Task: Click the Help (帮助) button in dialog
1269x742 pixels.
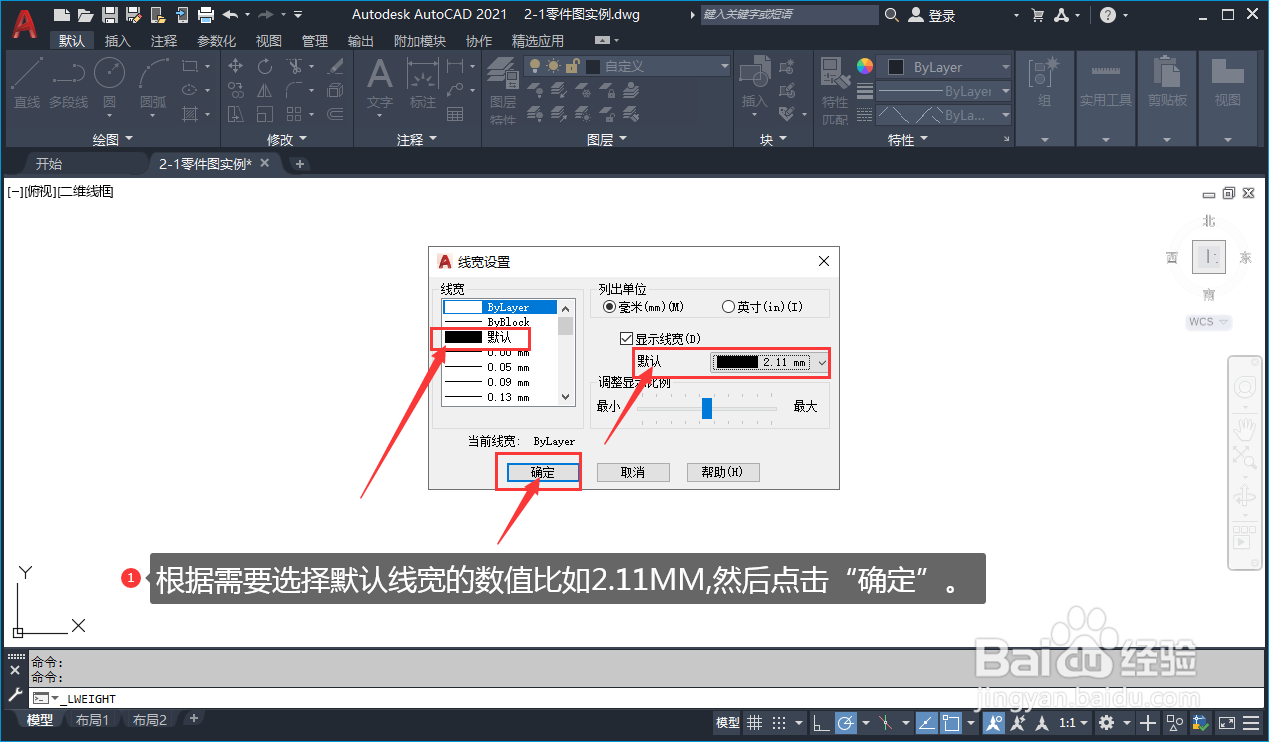Action: (723, 472)
